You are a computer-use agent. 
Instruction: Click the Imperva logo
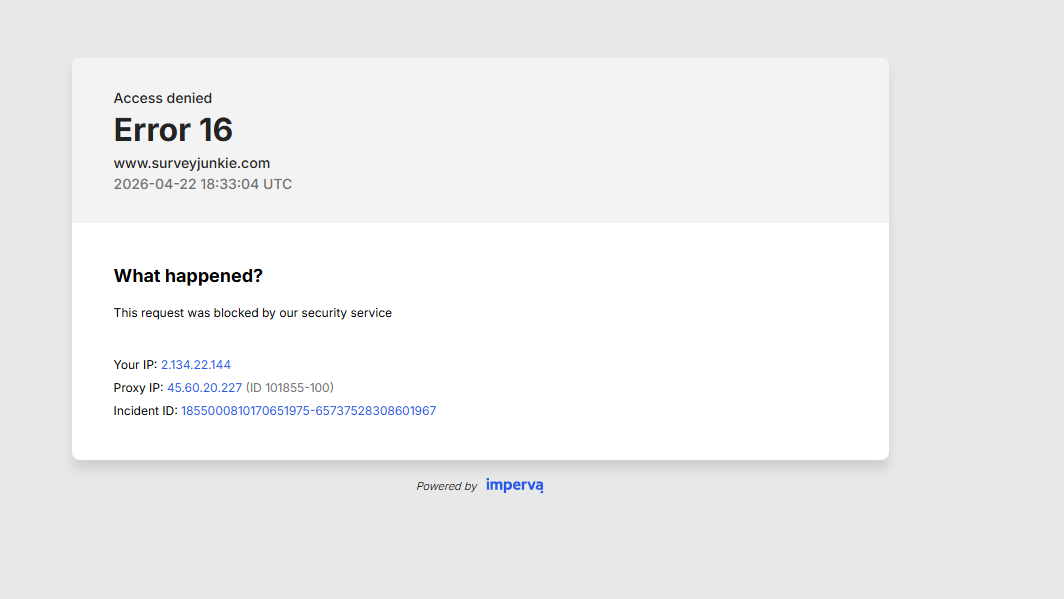click(514, 486)
